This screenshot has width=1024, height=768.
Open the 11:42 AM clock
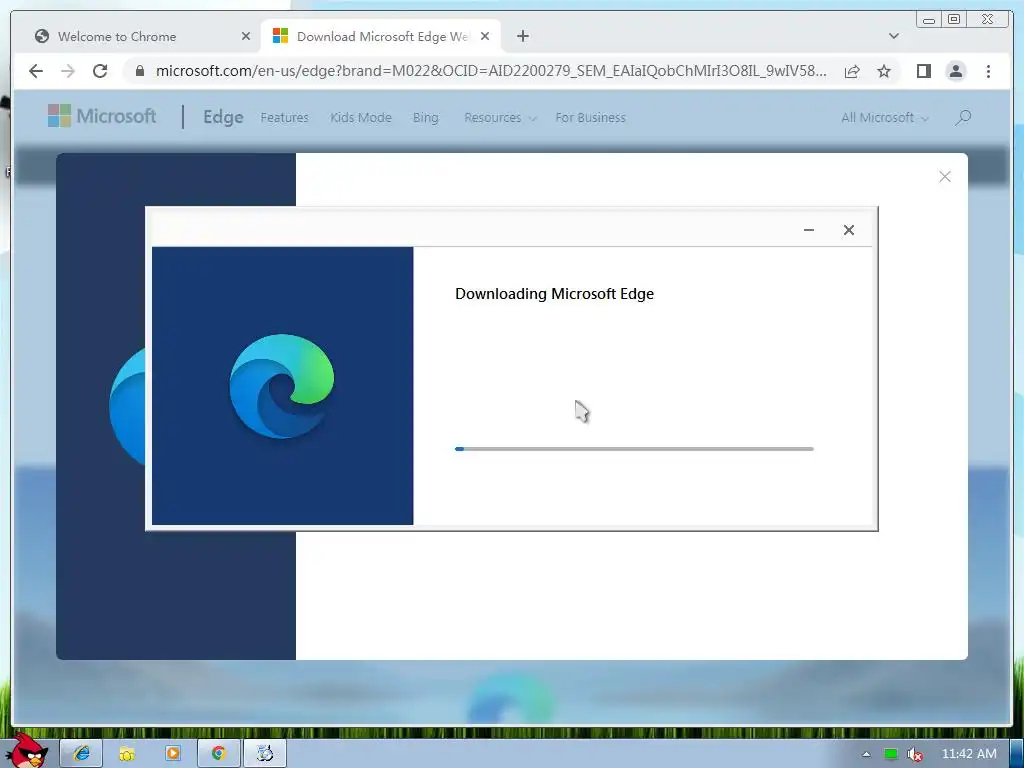(x=969, y=754)
